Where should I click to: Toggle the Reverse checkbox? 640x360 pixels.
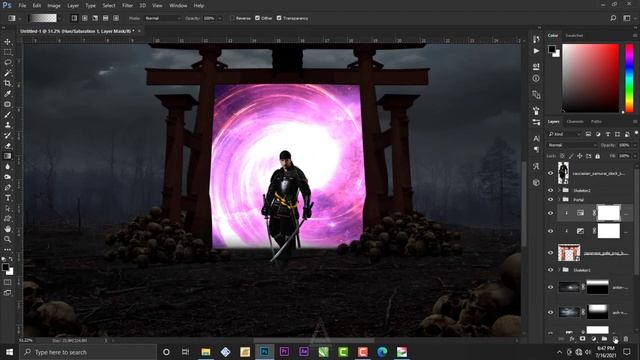pos(232,18)
